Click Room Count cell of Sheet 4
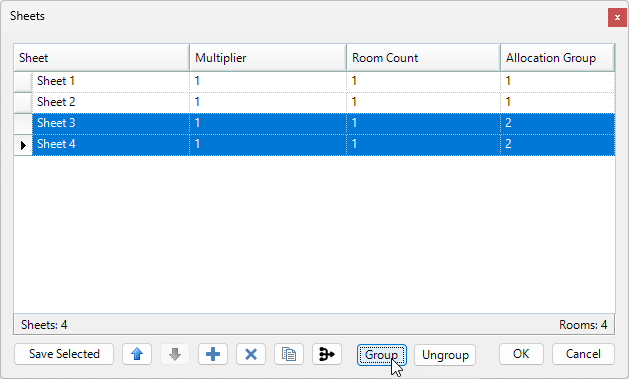 click(x=424, y=144)
